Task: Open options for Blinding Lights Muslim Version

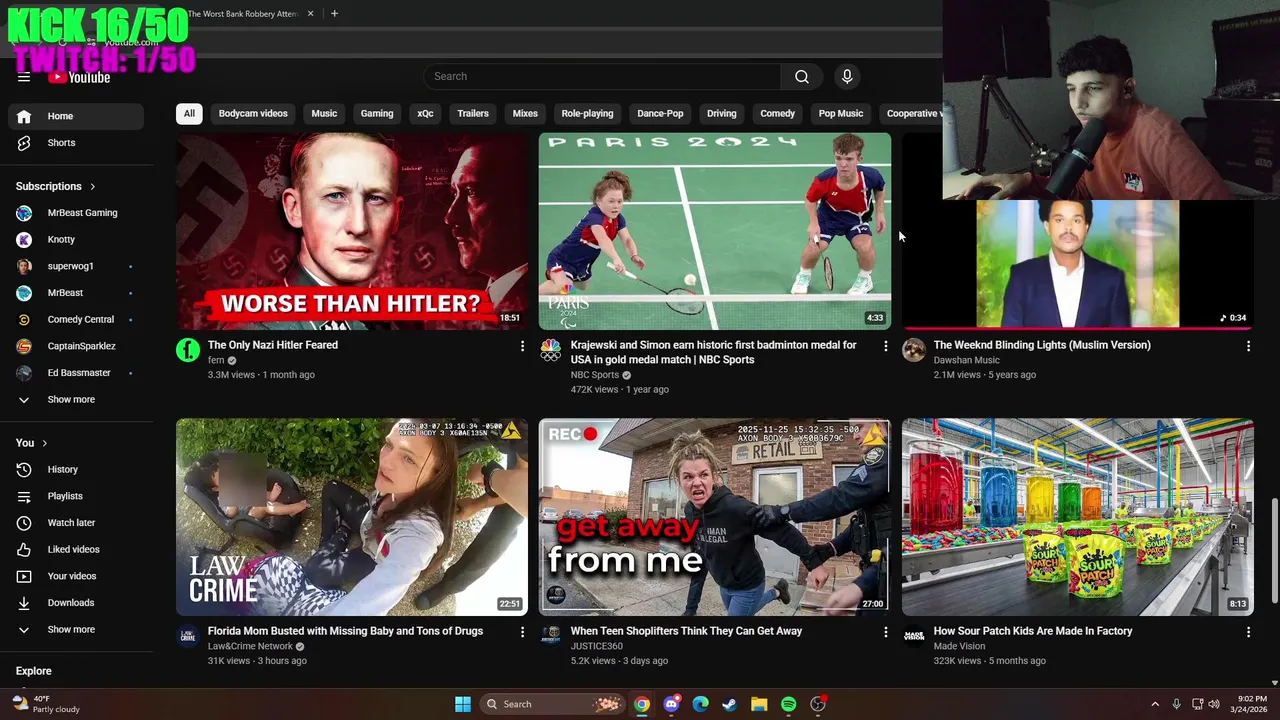Action: [x=1248, y=346]
